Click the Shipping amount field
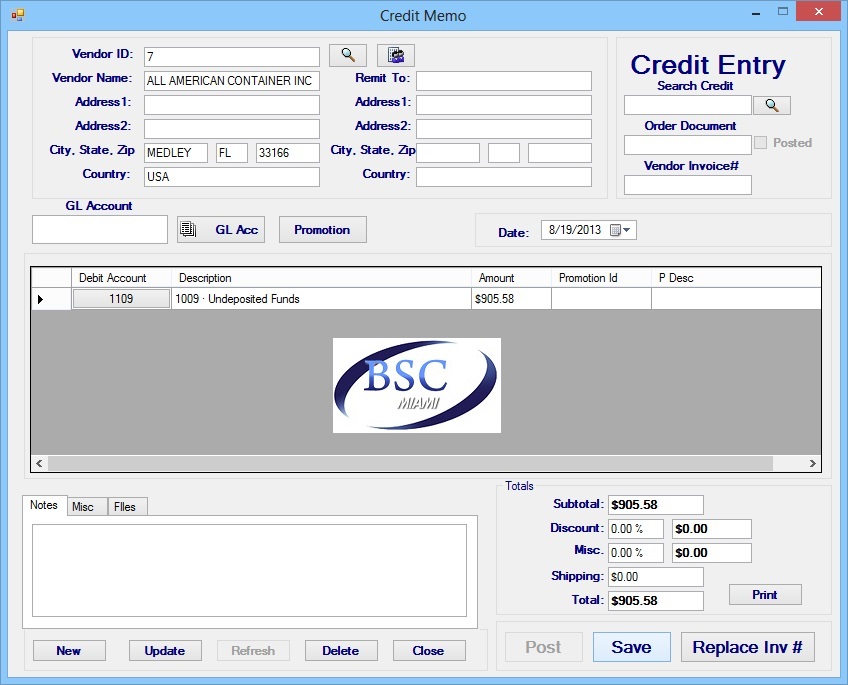The height and width of the screenshot is (685, 848). (x=655, y=577)
